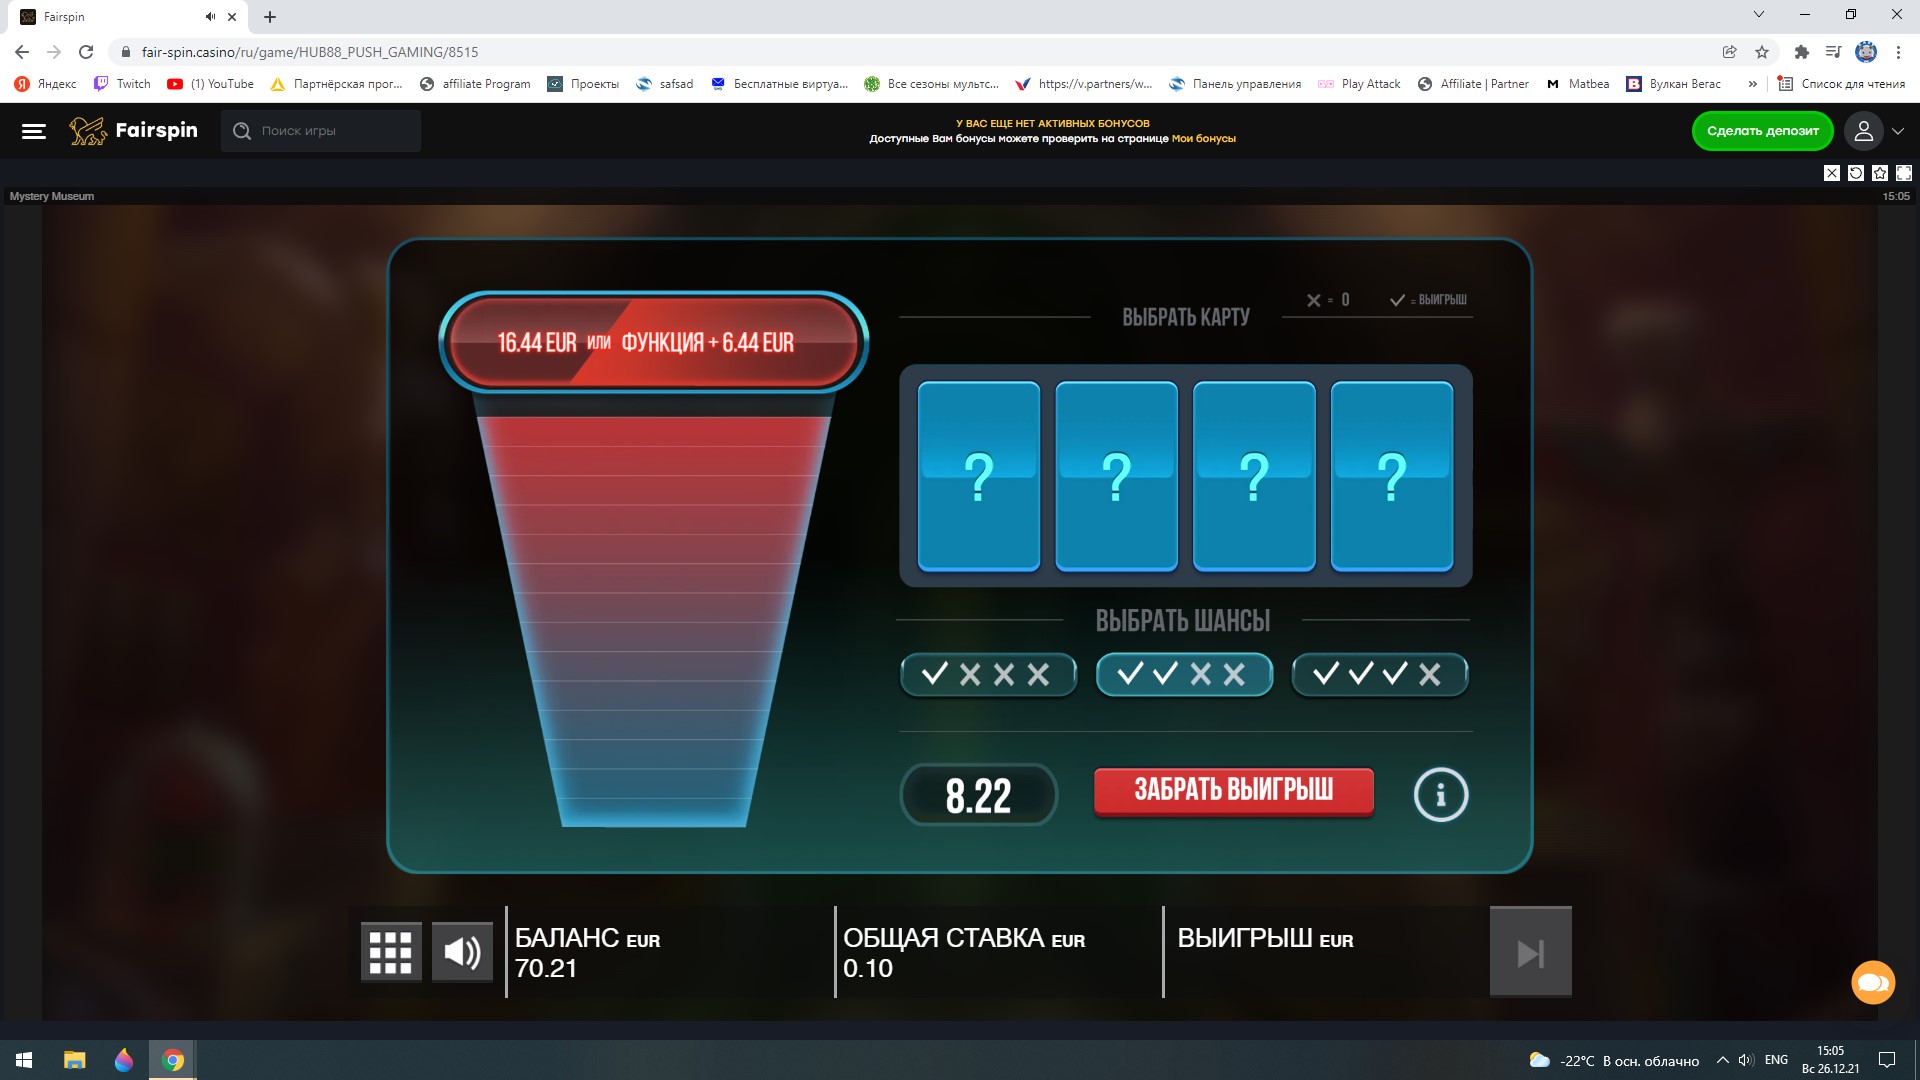Expand hidden bookmarks chevron
1920x1080 pixels.
pyautogui.click(x=1752, y=84)
